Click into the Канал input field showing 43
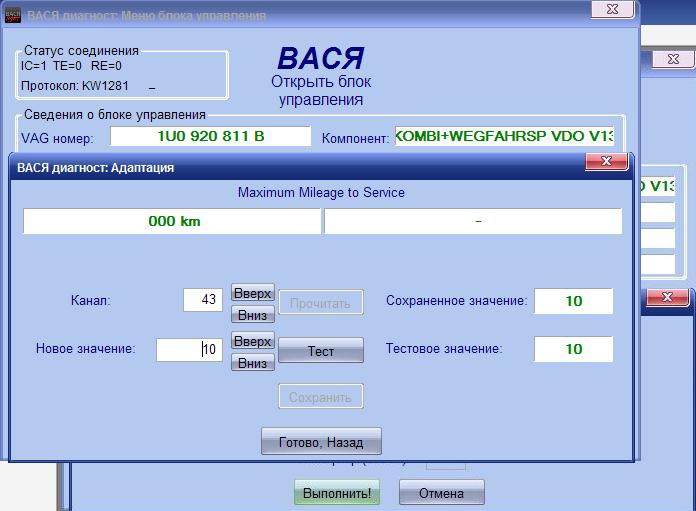Screen dimensions: 696x511 203,300
